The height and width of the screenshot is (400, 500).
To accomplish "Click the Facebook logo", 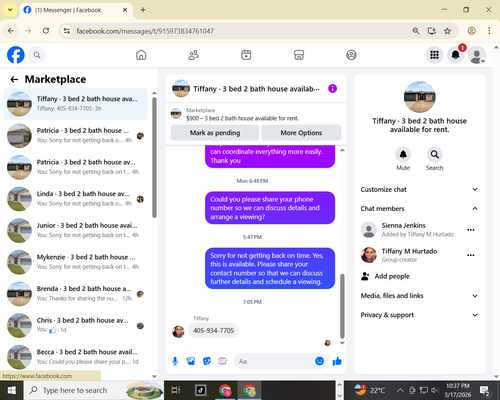I will (x=16, y=55).
